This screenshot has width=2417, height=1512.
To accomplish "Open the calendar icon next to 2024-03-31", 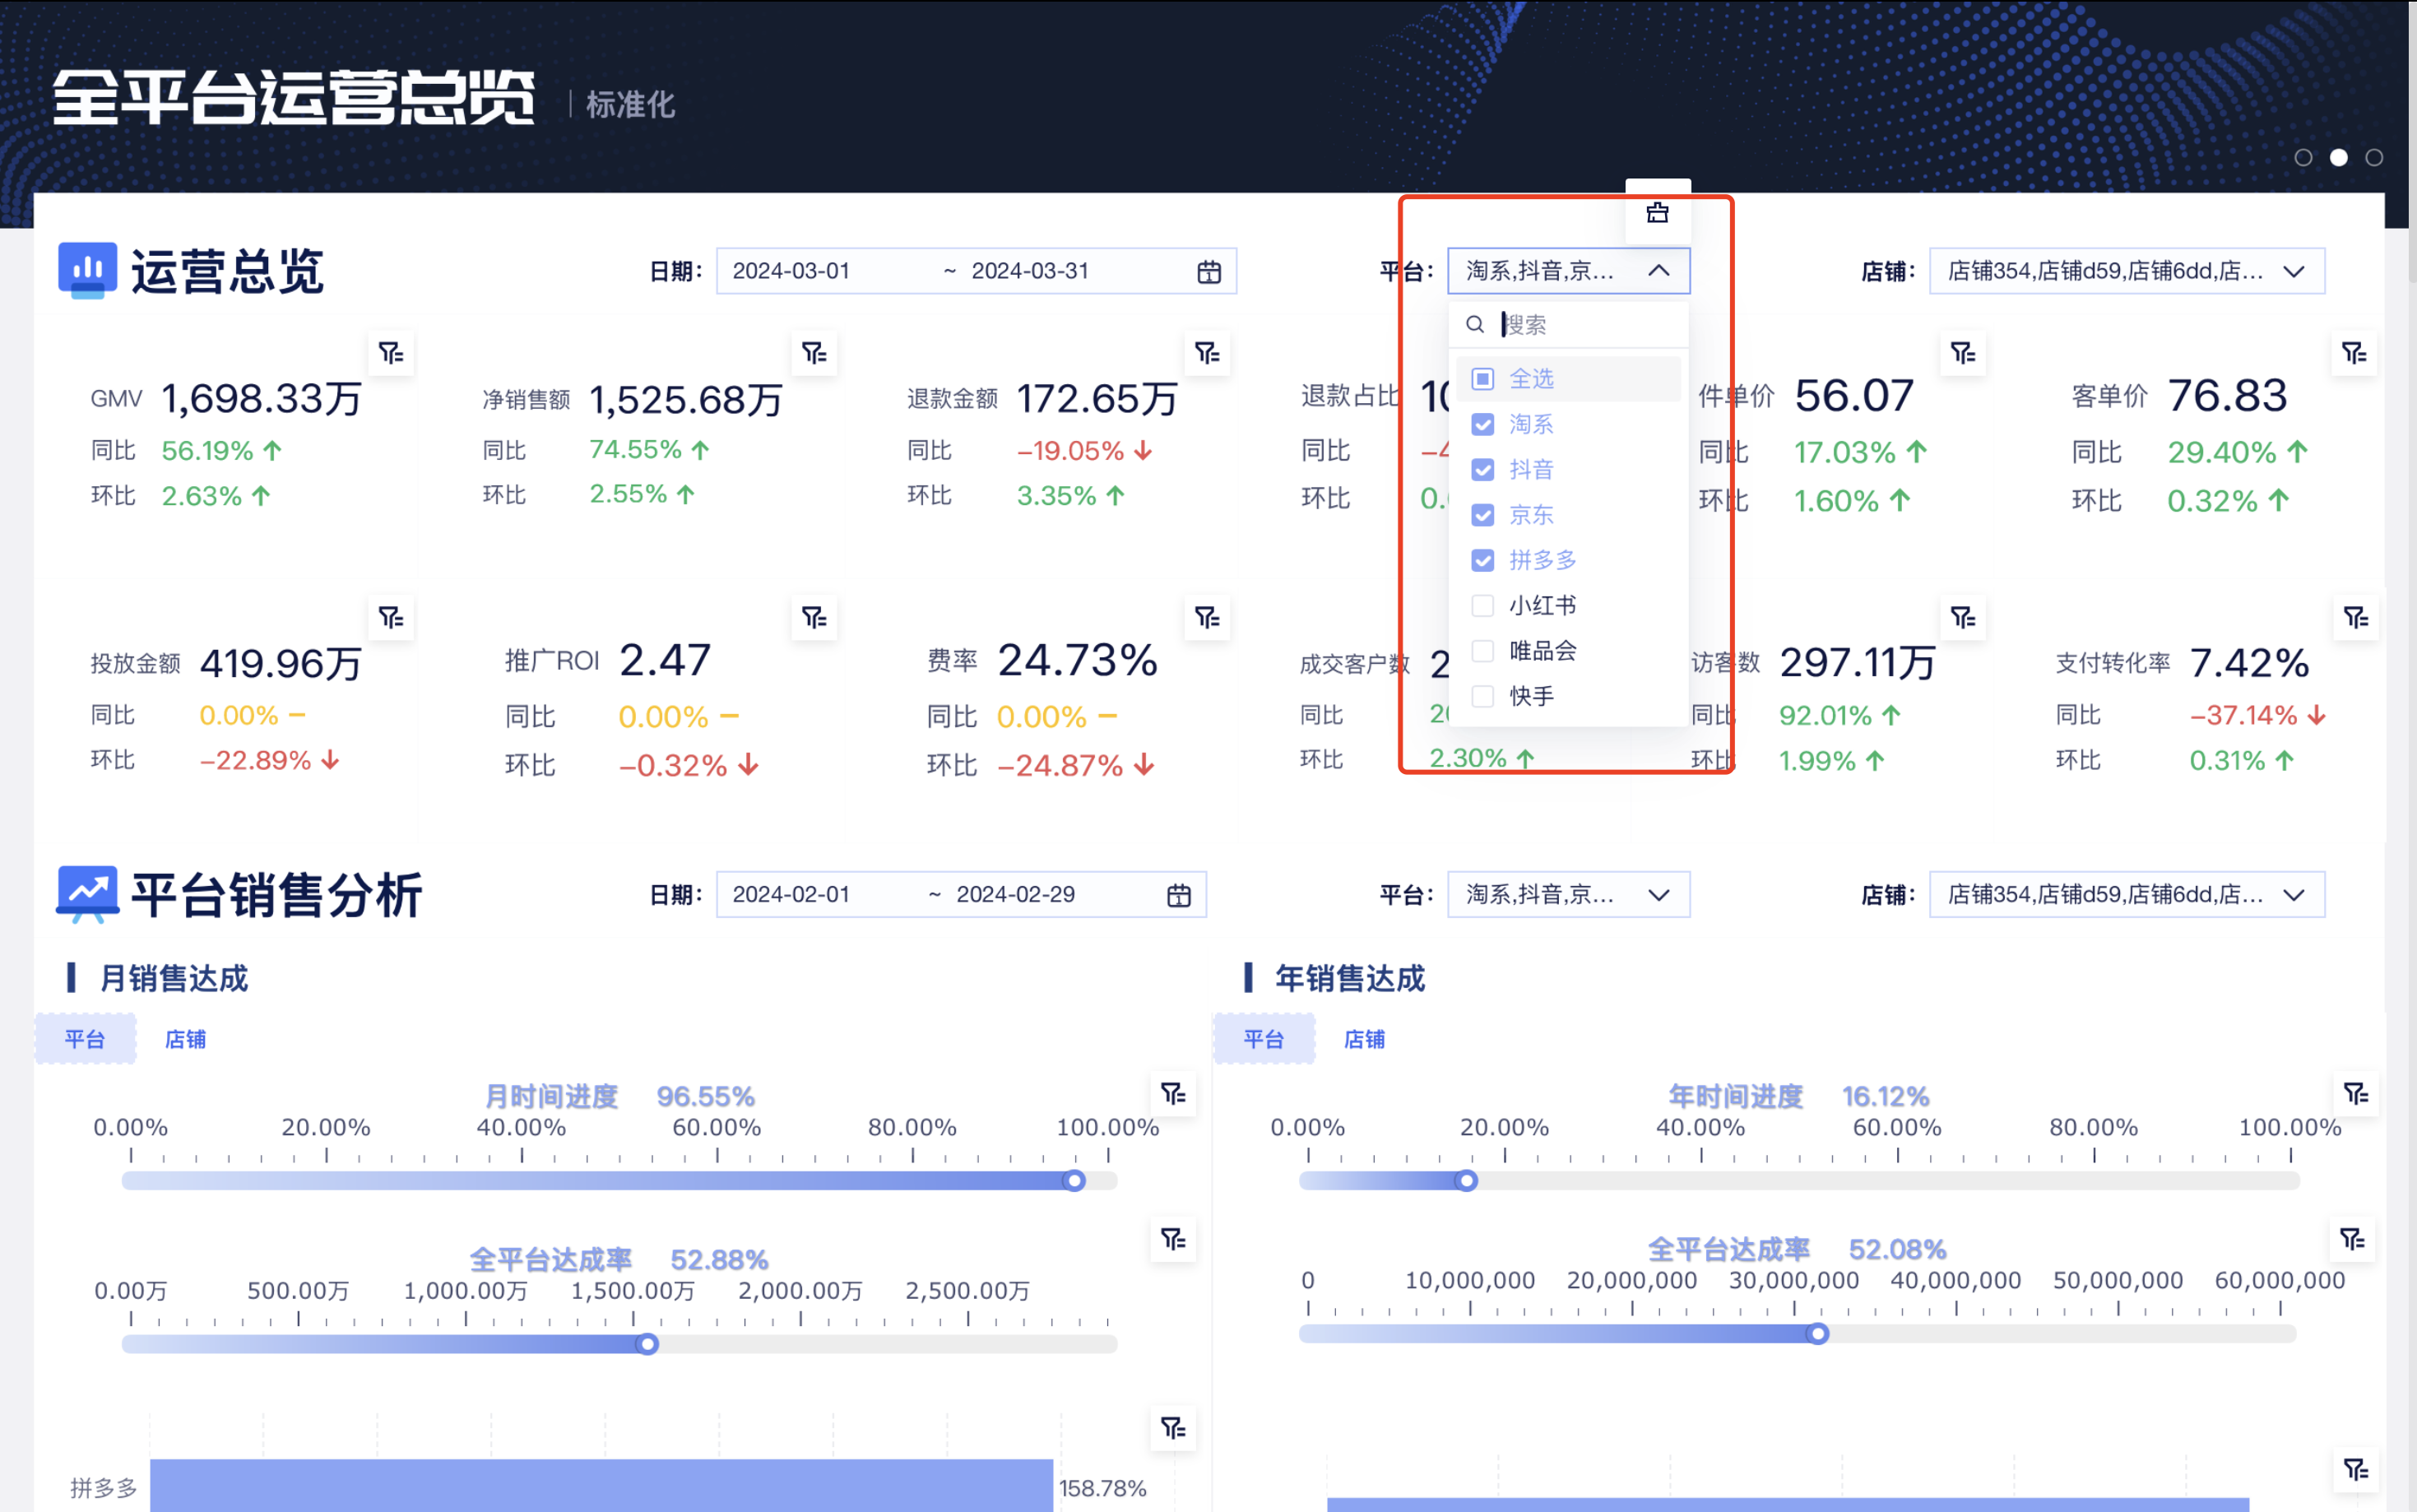I will [x=1208, y=270].
